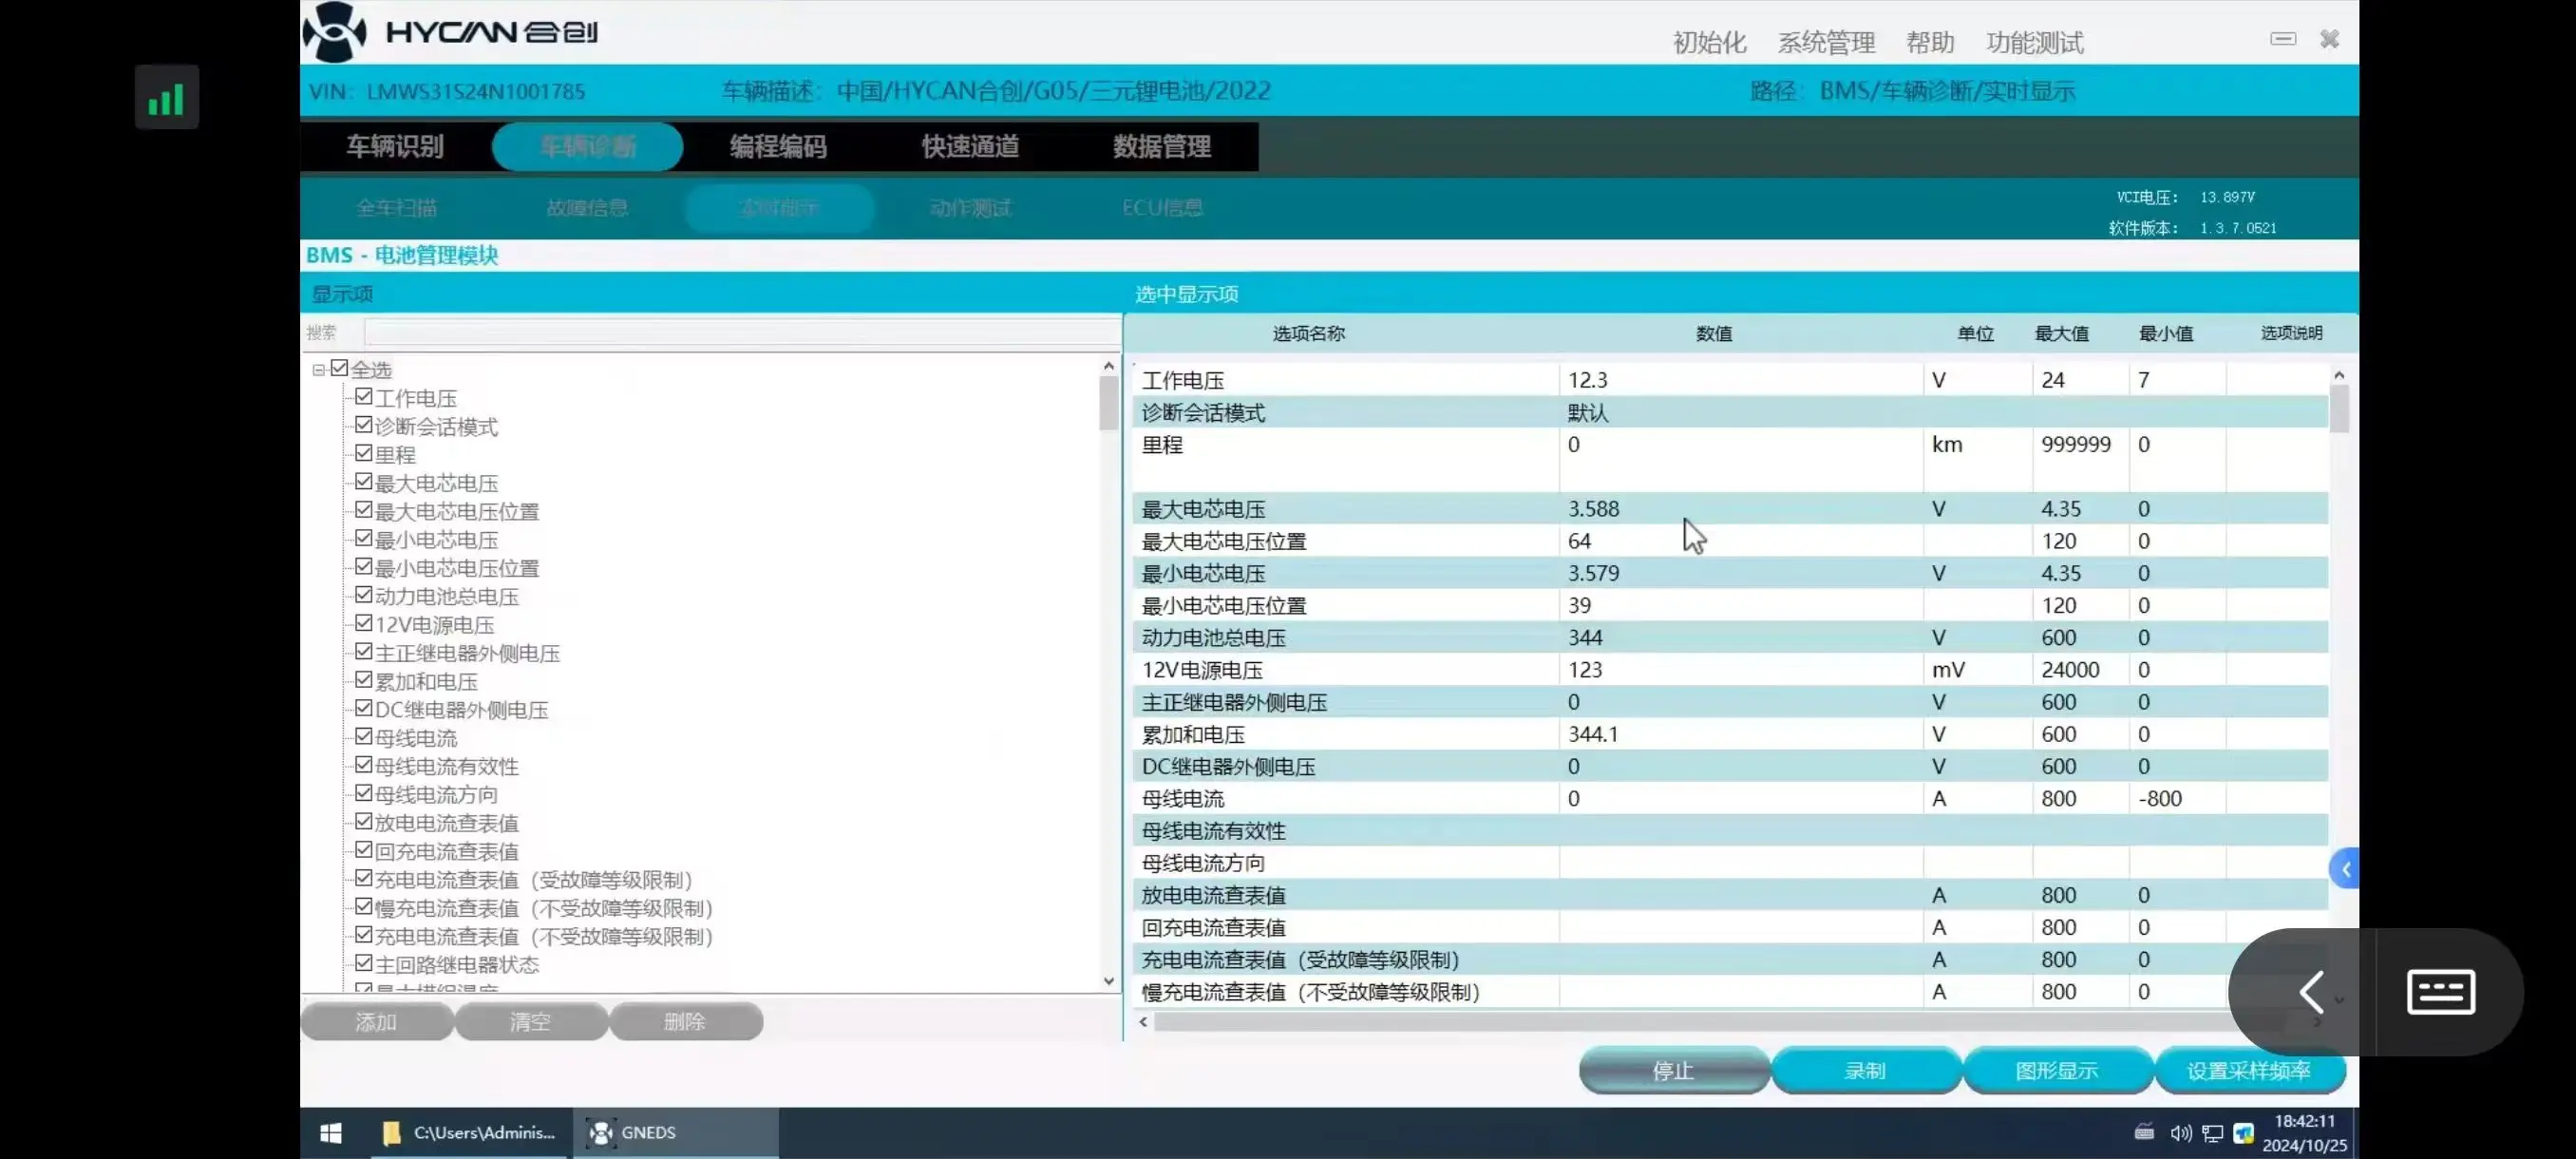Collapse the 全选 tree node
The image size is (2576, 1159).
[x=318, y=370]
